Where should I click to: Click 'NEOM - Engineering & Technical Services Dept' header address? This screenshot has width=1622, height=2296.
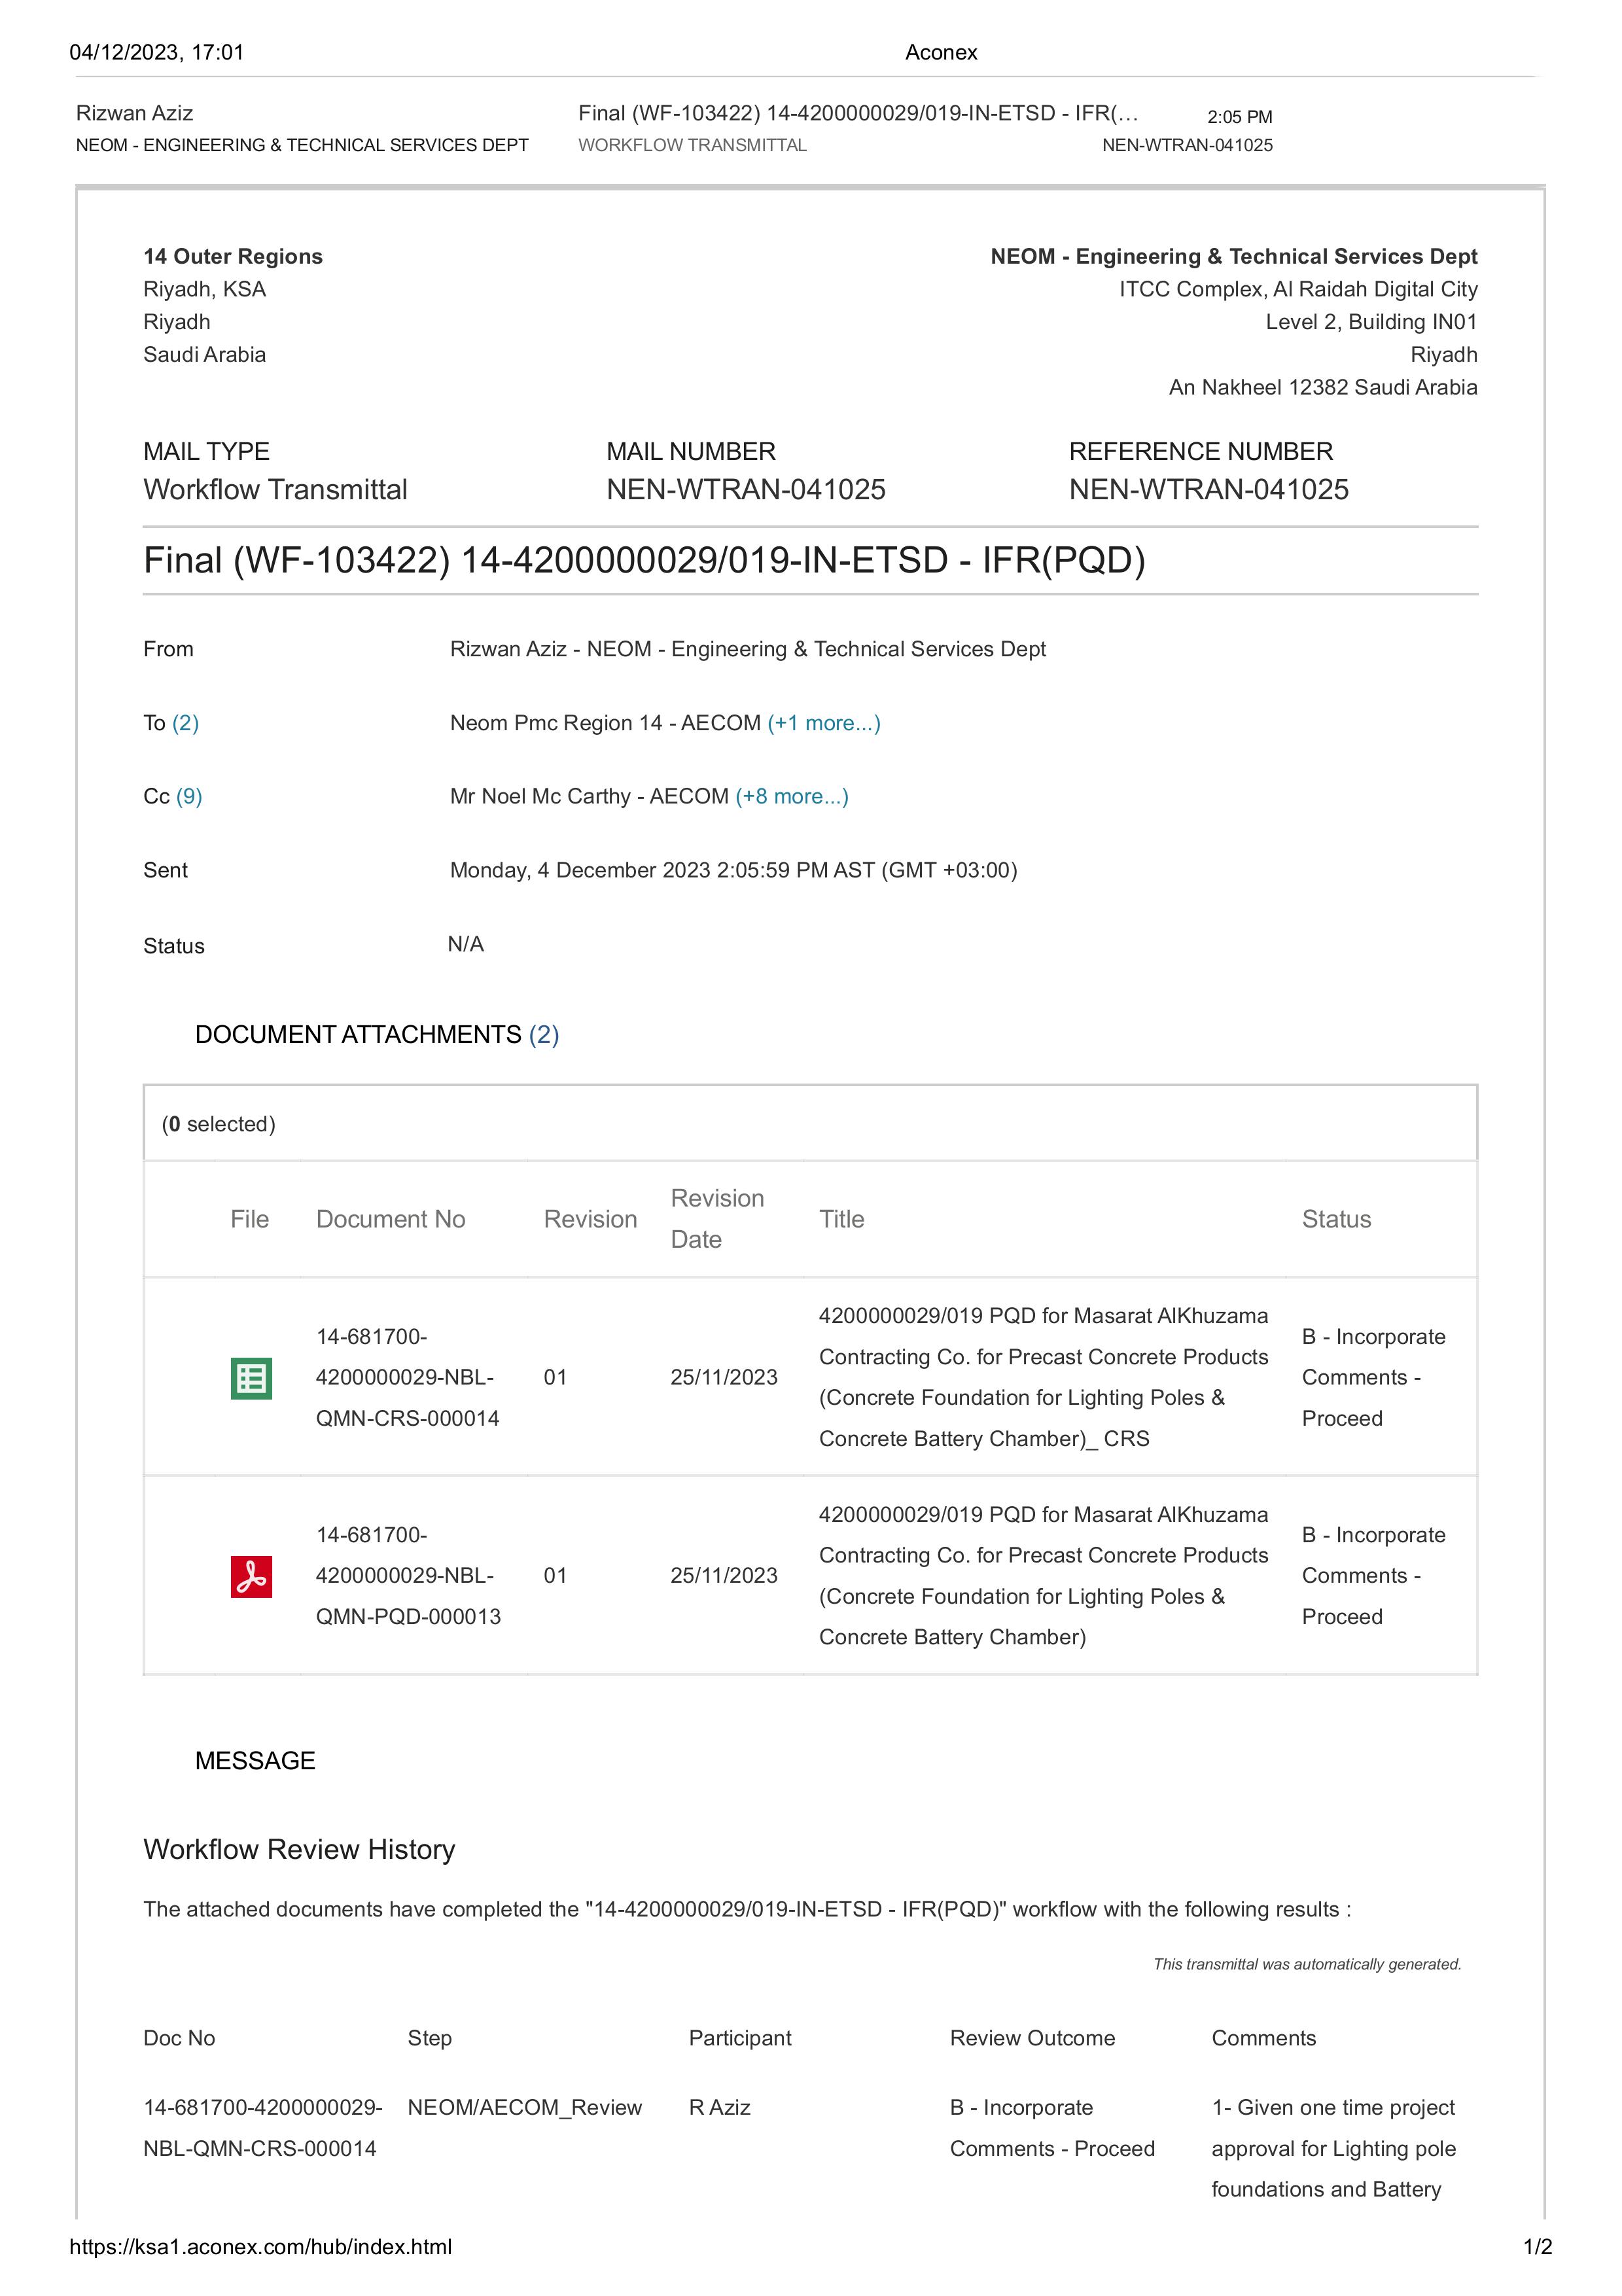[x=1234, y=256]
